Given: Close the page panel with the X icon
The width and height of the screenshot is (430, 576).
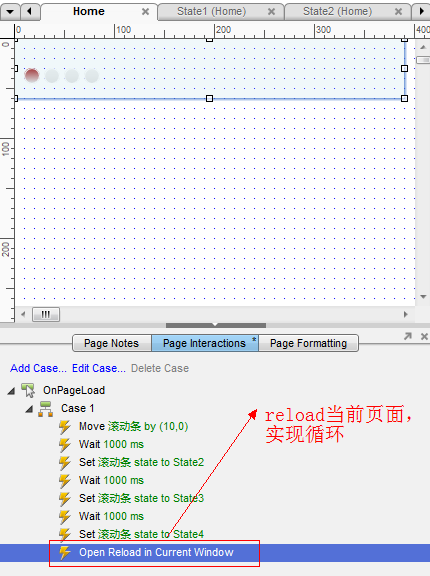Looking at the screenshot, I should pyautogui.click(x=424, y=336).
